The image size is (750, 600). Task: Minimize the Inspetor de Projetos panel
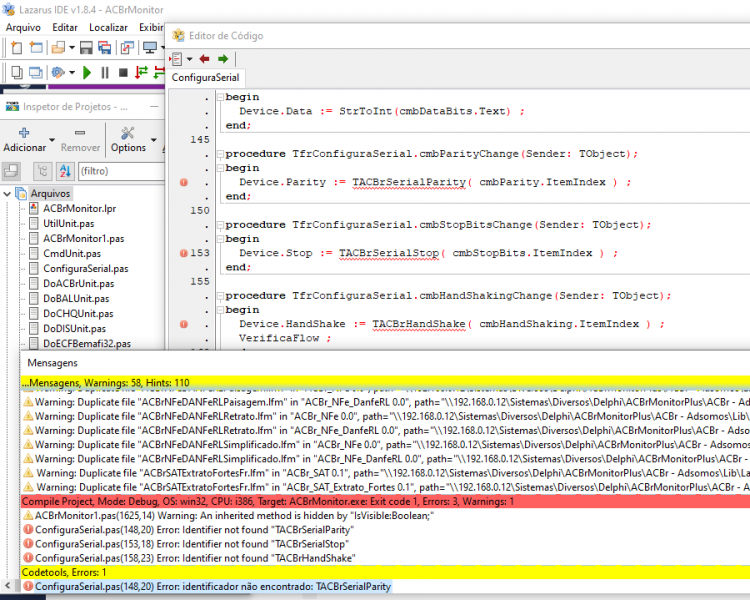[x=154, y=107]
